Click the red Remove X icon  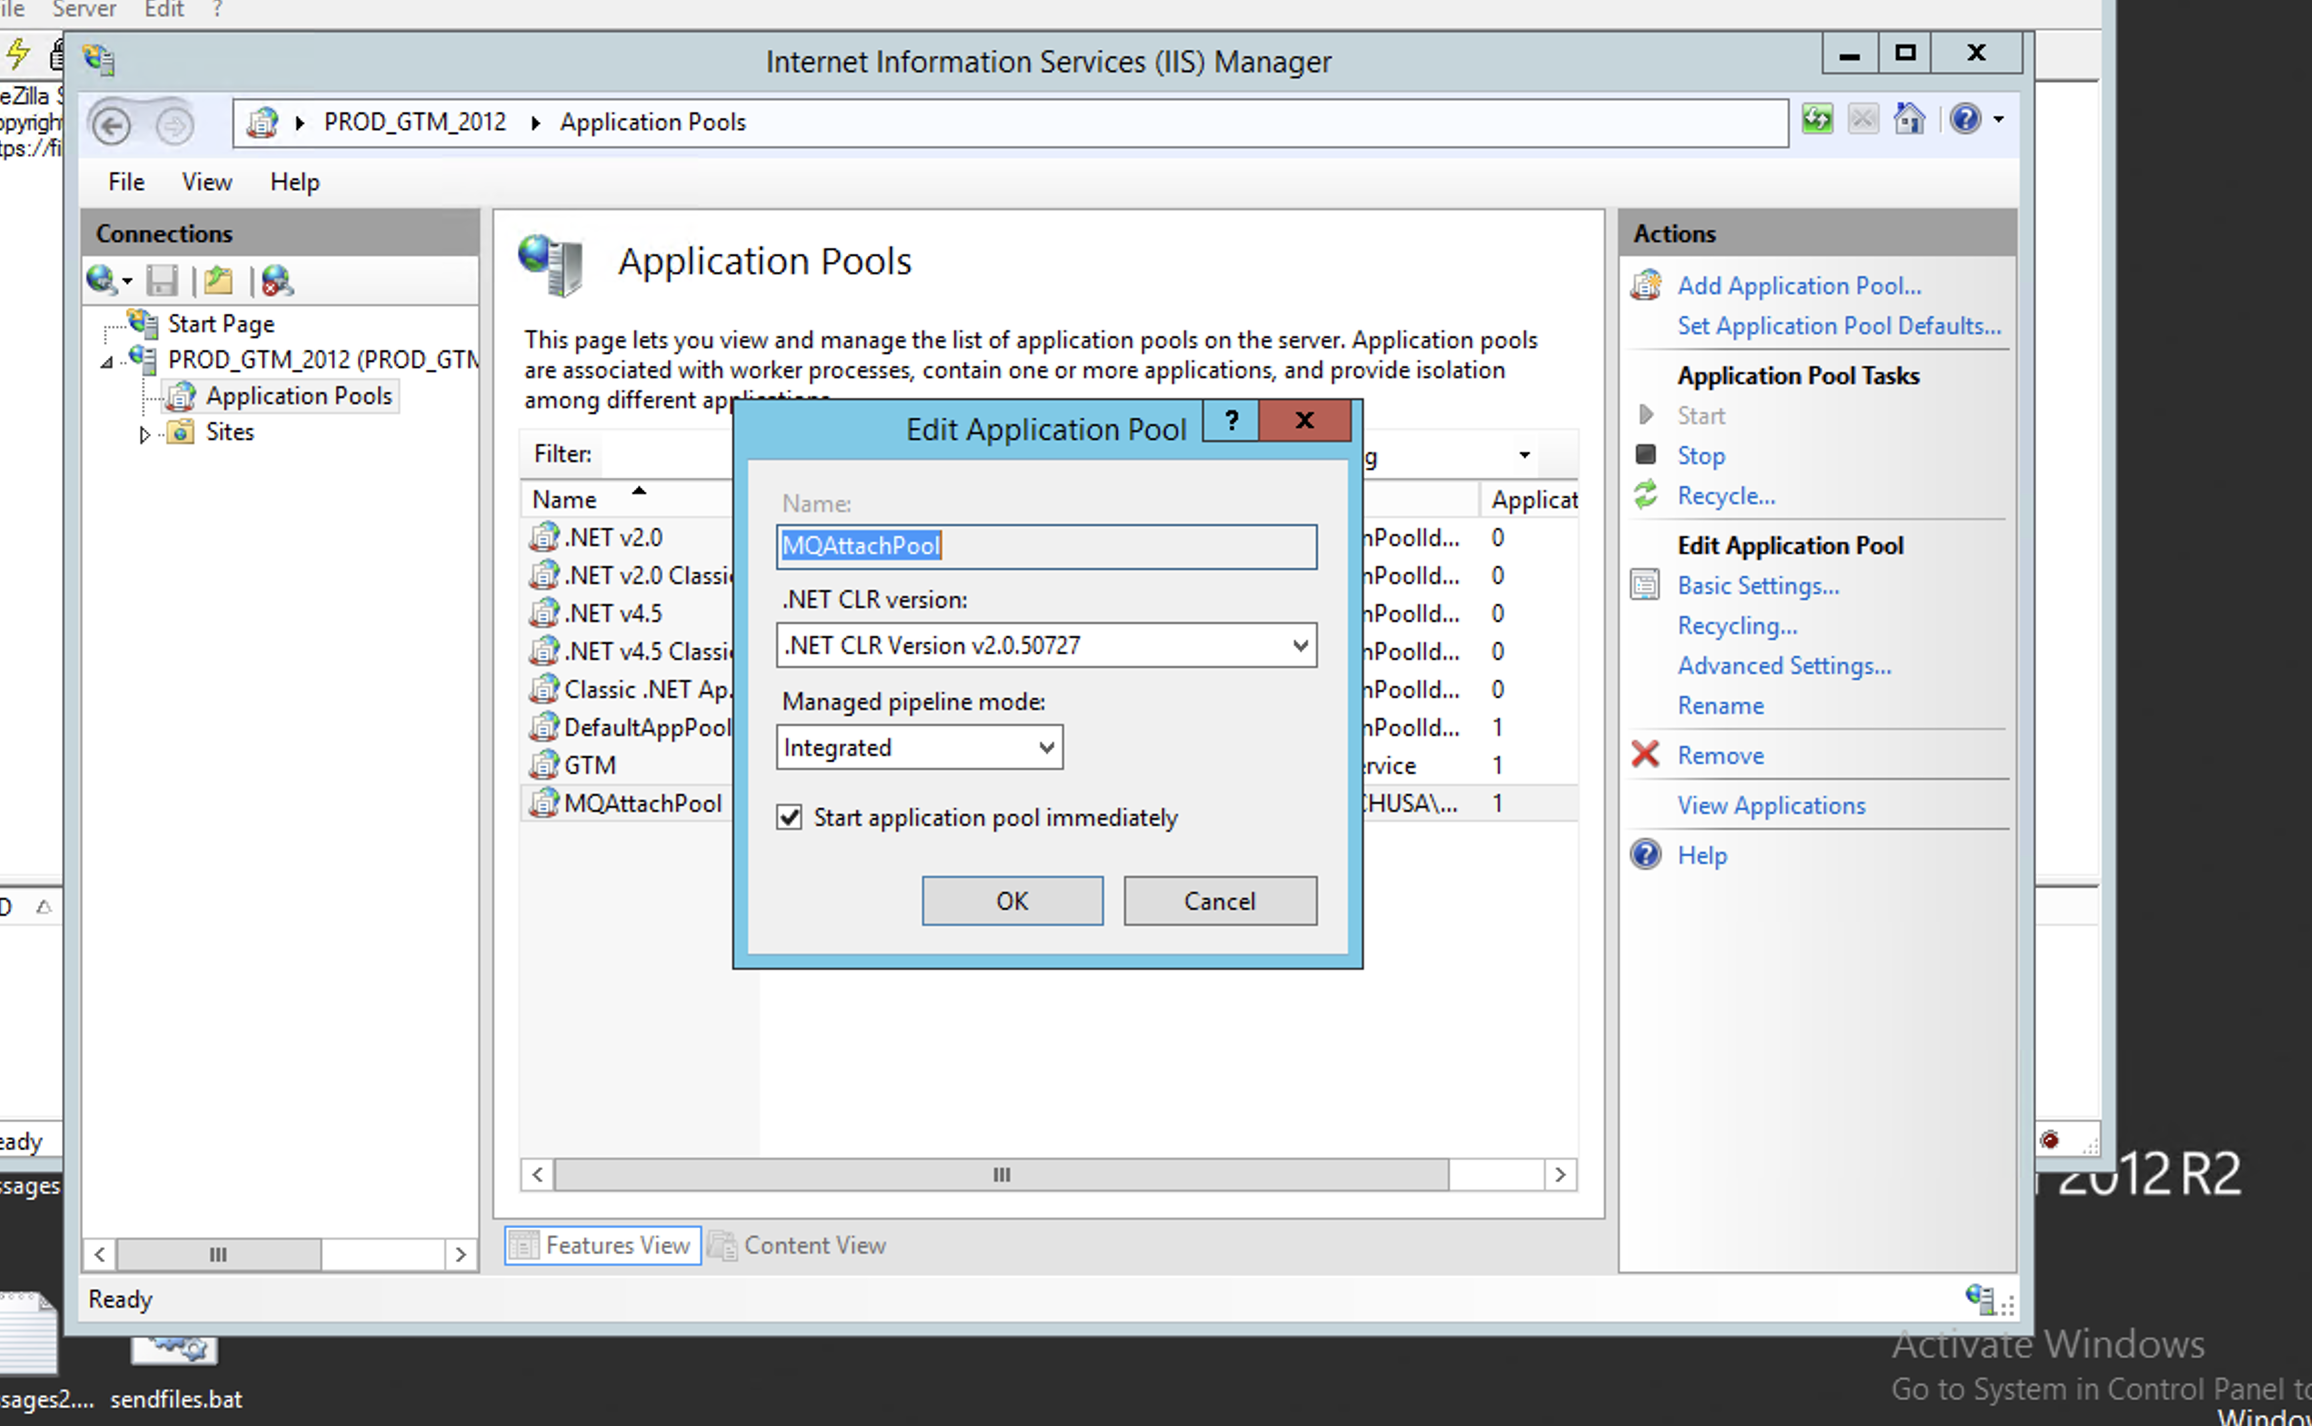coord(1645,755)
